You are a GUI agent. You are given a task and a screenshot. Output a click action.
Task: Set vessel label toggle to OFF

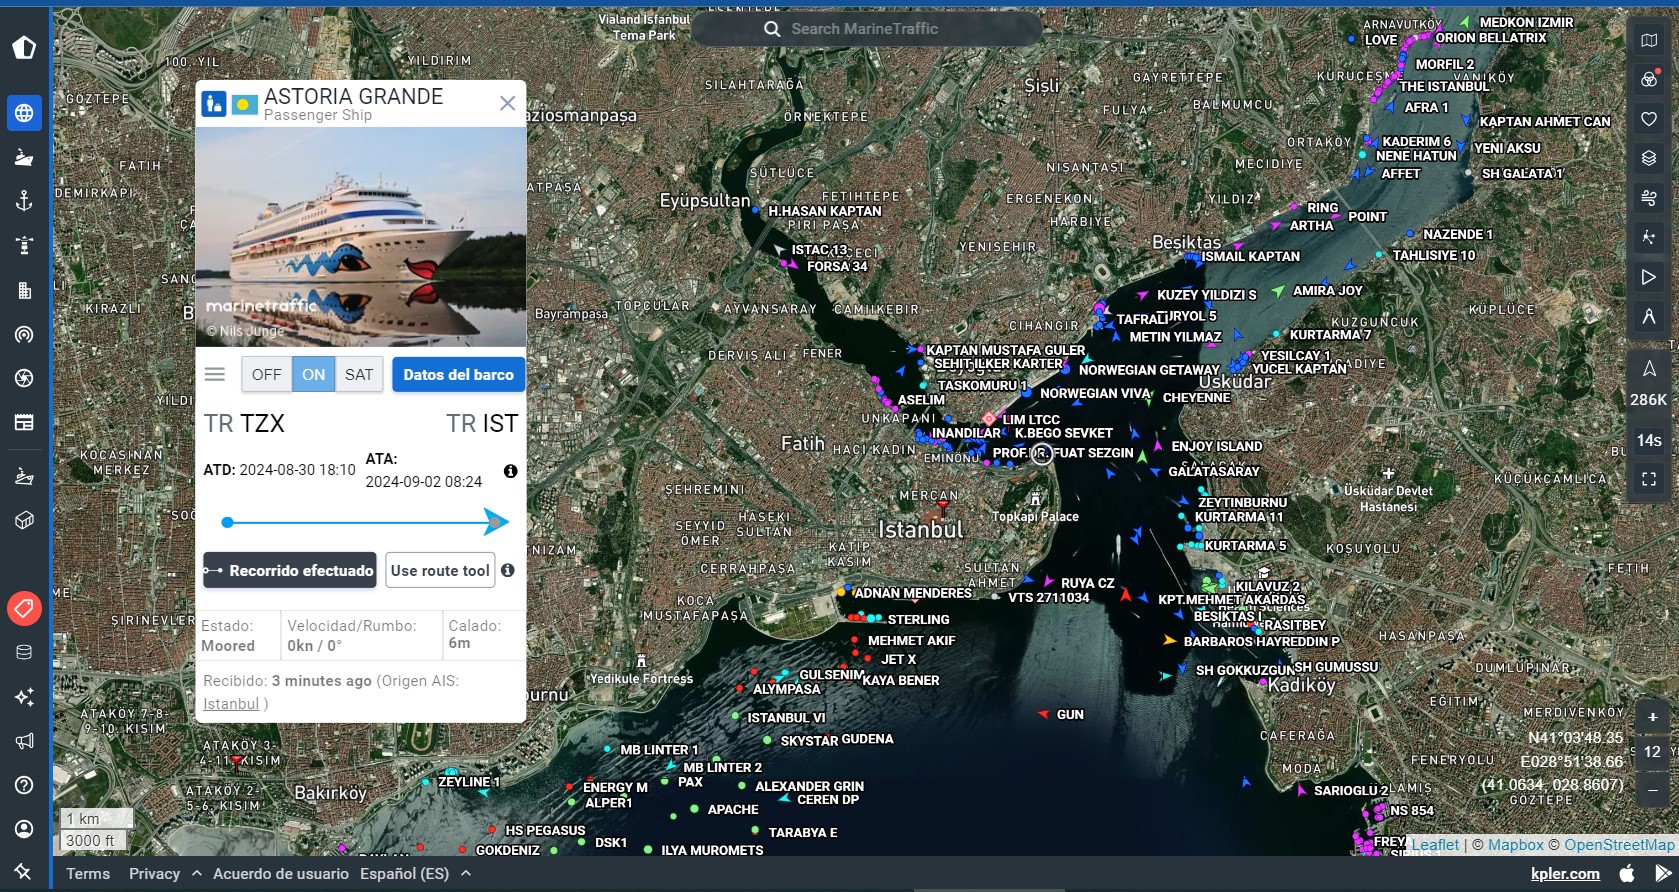[x=266, y=375]
